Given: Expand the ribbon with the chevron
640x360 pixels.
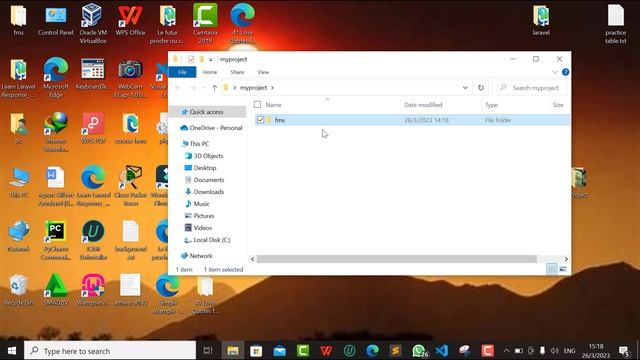Looking at the screenshot, I should pos(555,72).
